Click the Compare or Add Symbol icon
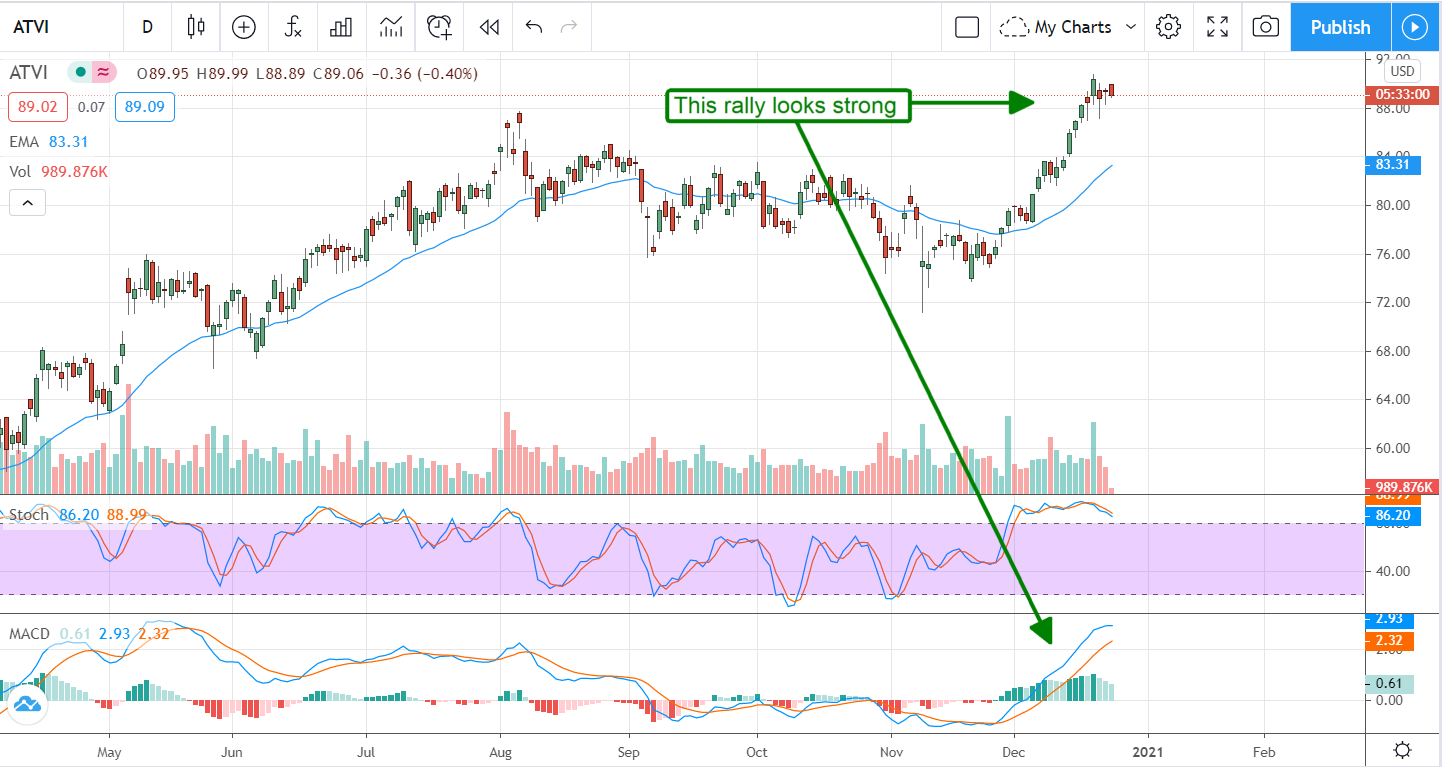Viewport: 1442px width, 767px height. pos(244,27)
